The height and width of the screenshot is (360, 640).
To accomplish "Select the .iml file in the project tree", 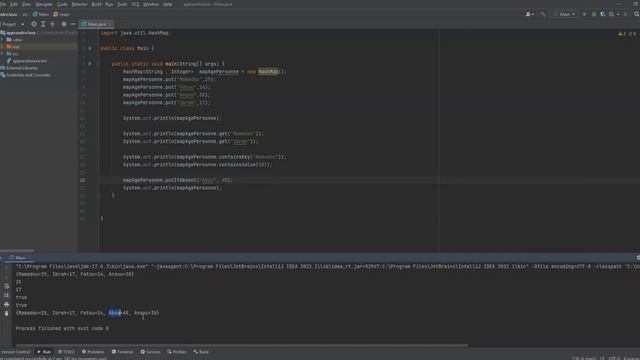I will (30, 61).
